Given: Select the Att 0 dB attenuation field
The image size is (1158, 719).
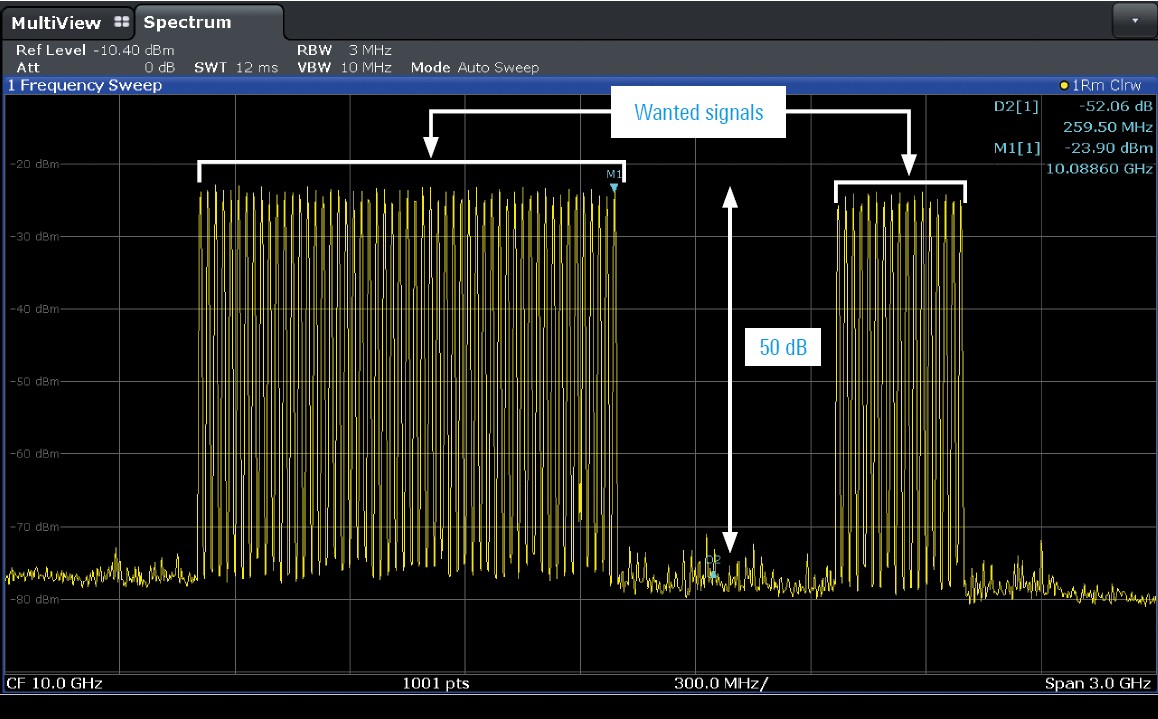Looking at the screenshot, I should (x=95, y=68).
